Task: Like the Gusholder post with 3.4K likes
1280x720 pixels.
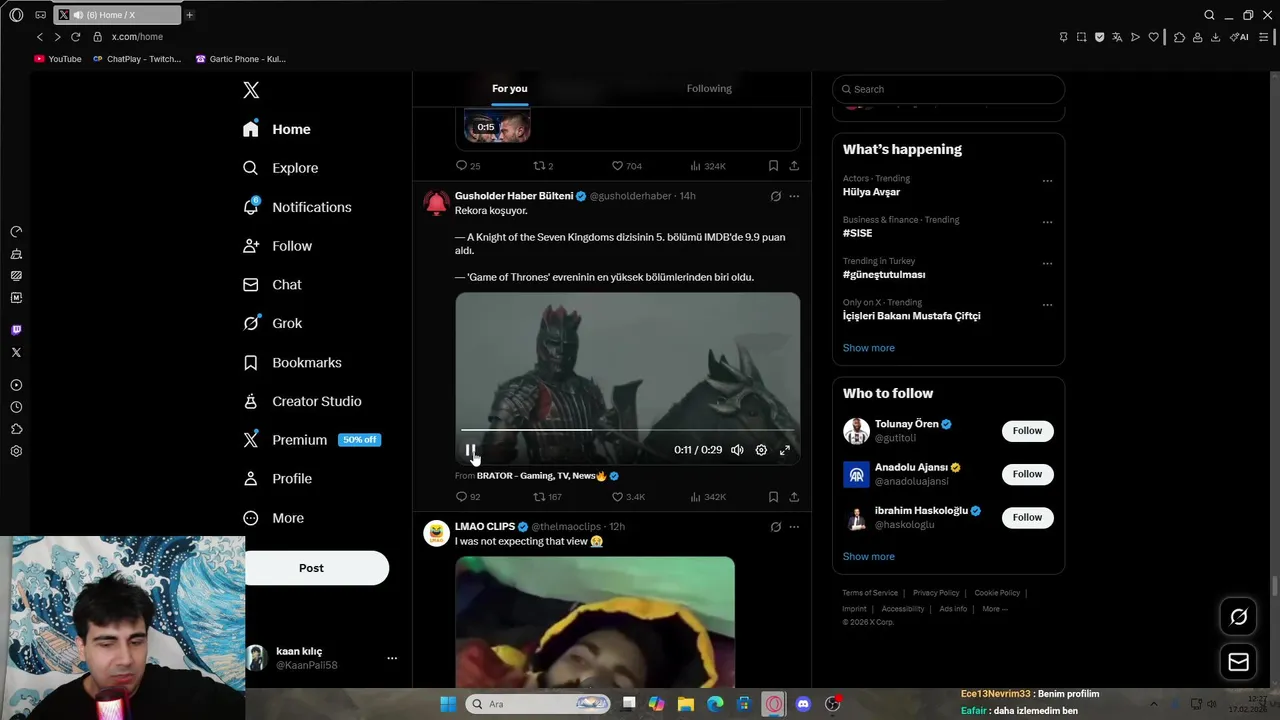Action: (x=628, y=497)
